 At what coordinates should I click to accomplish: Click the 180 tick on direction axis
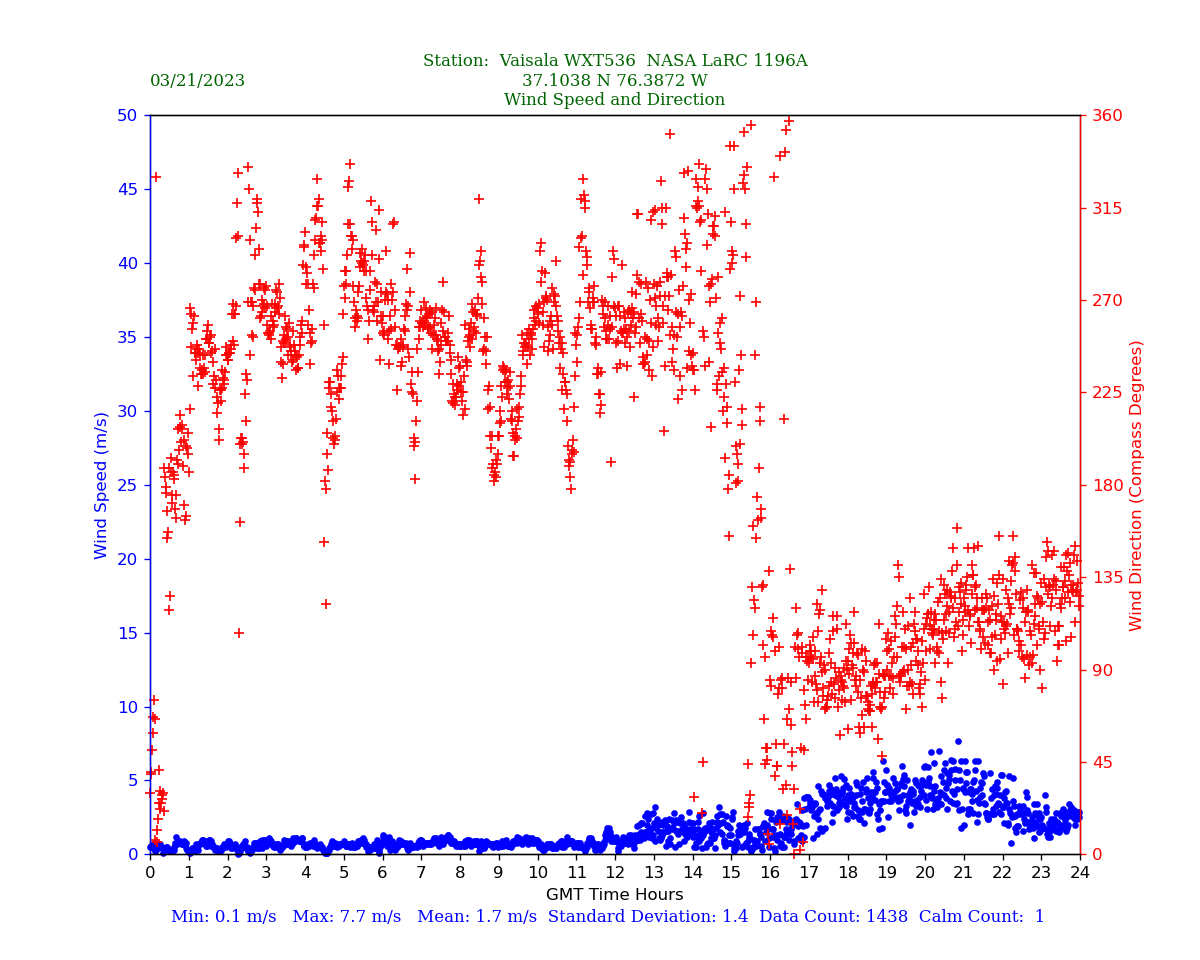[1102, 485]
